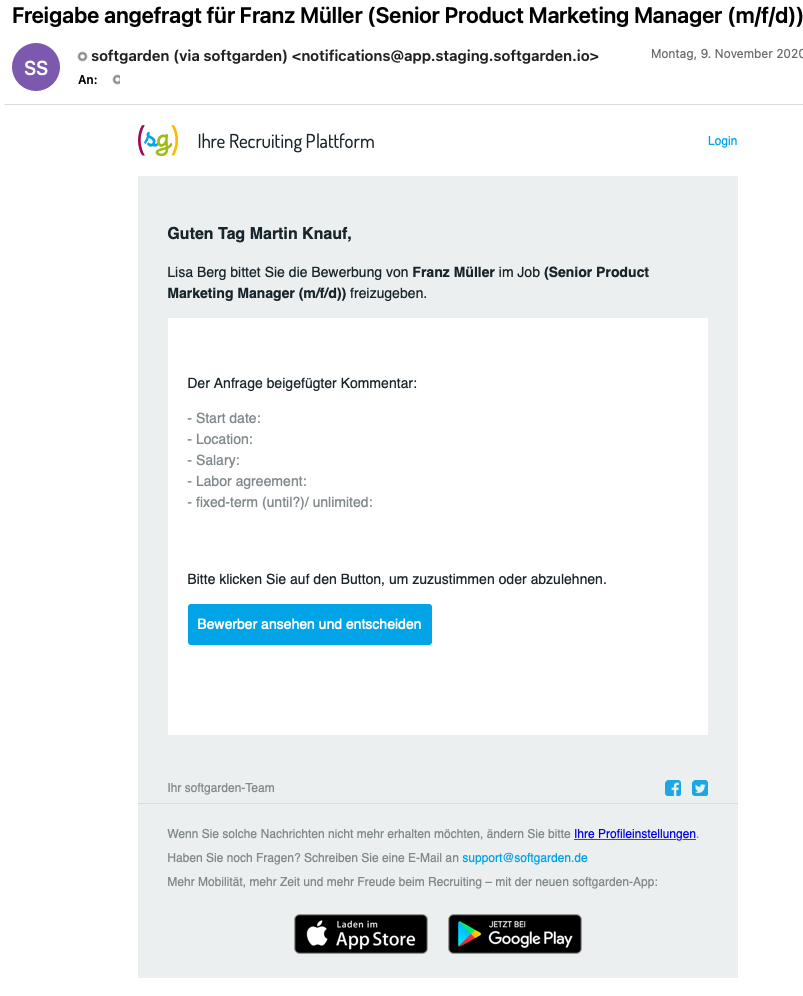Click the recipient indicator next to An:
Screen dimensions: 803x996
116,79
